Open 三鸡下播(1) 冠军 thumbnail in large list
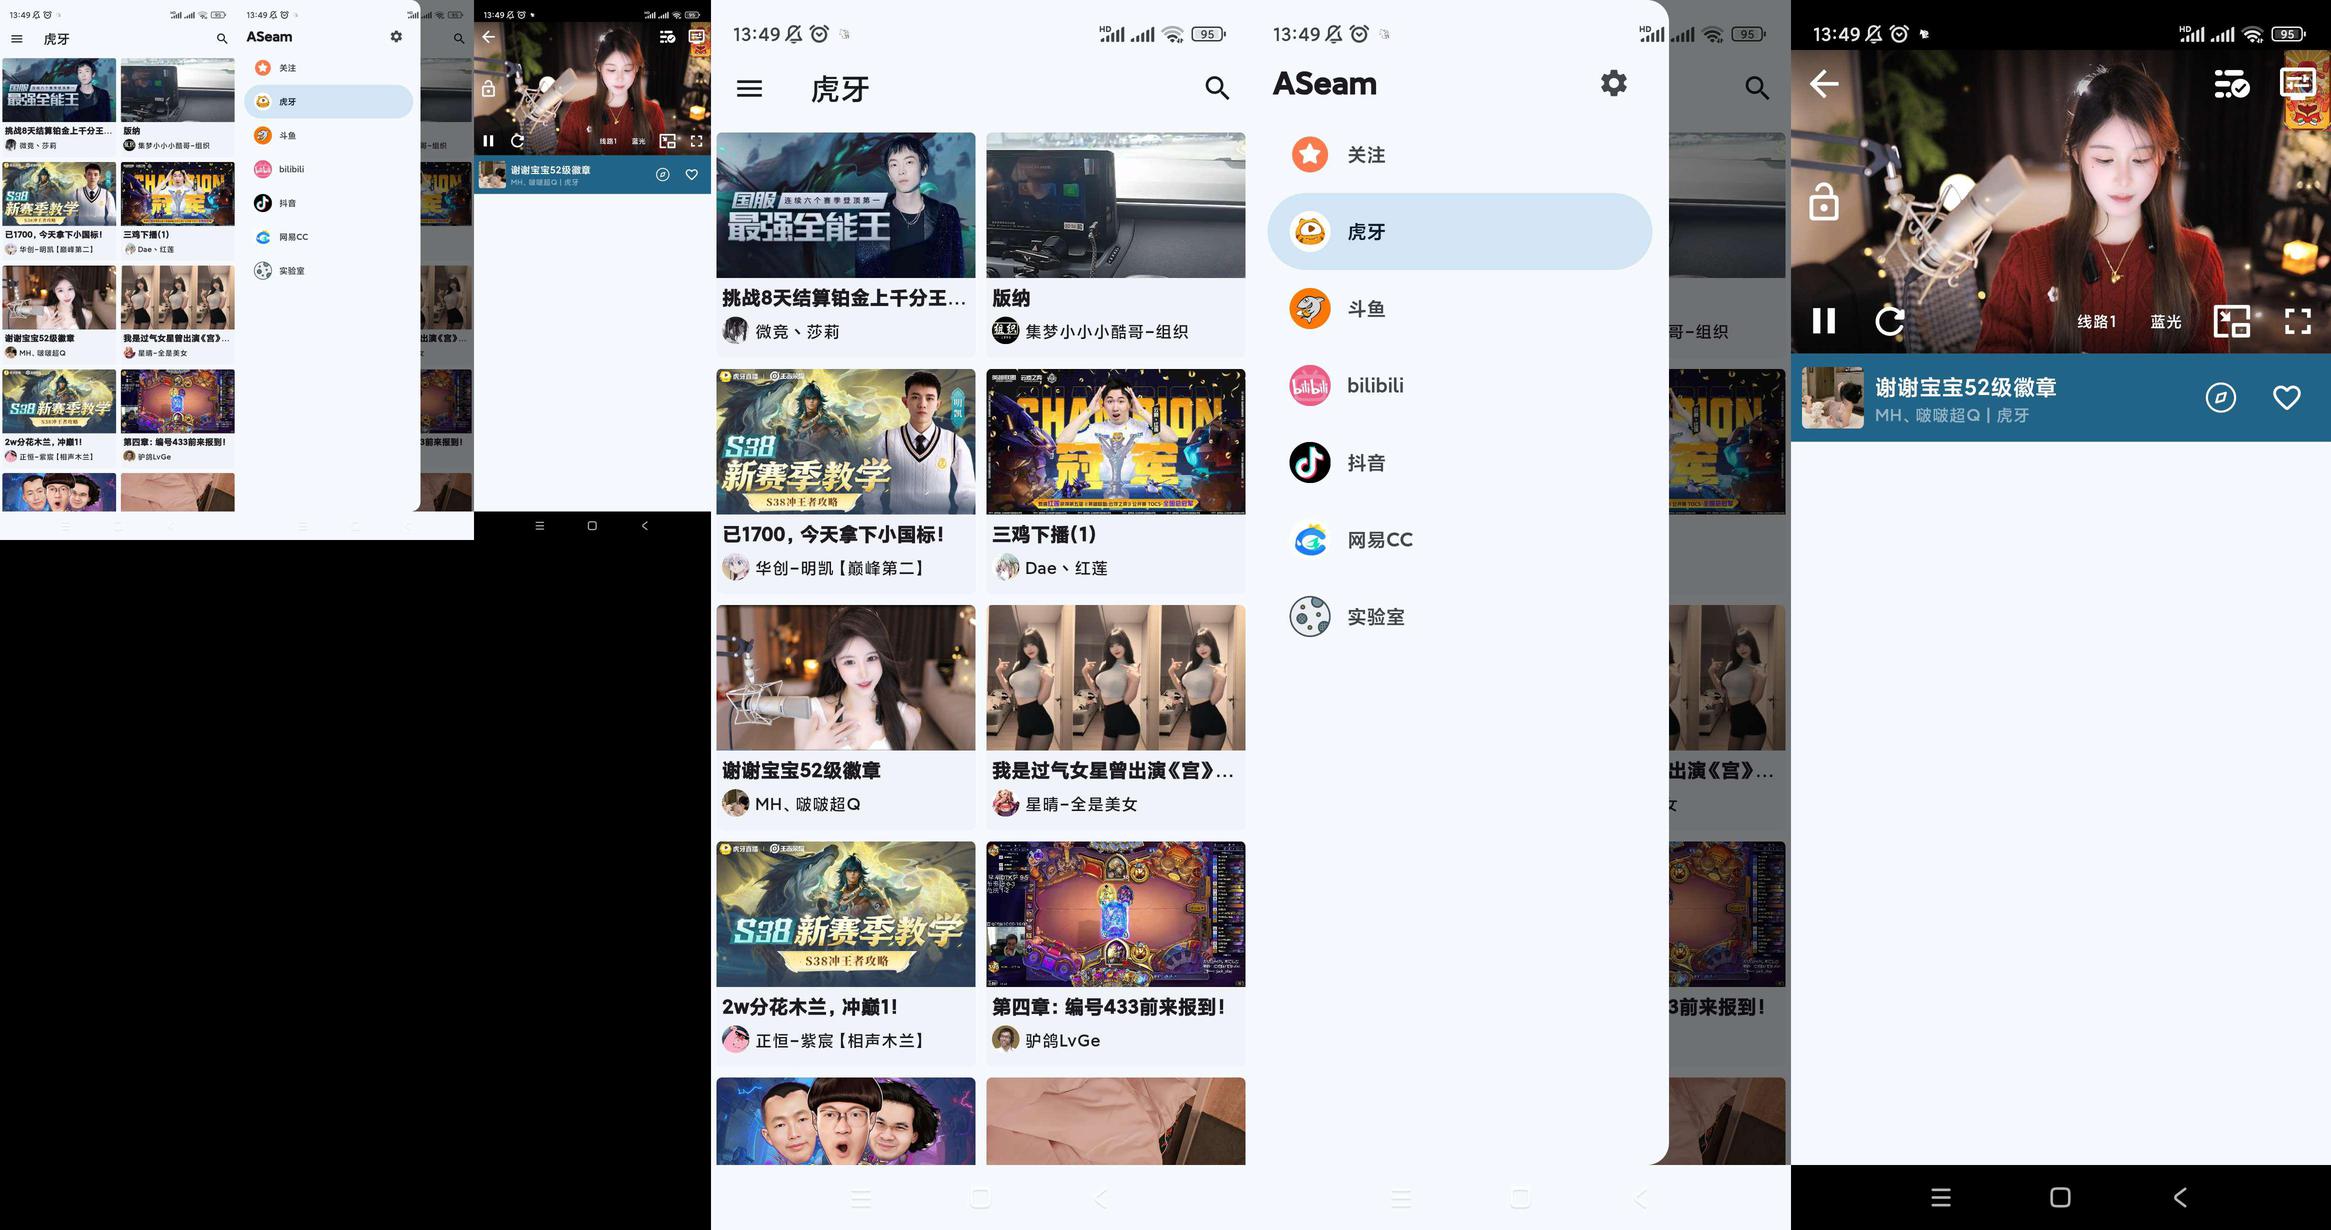Image resolution: width=2331 pixels, height=1230 pixels. (x=1116, y=441)
